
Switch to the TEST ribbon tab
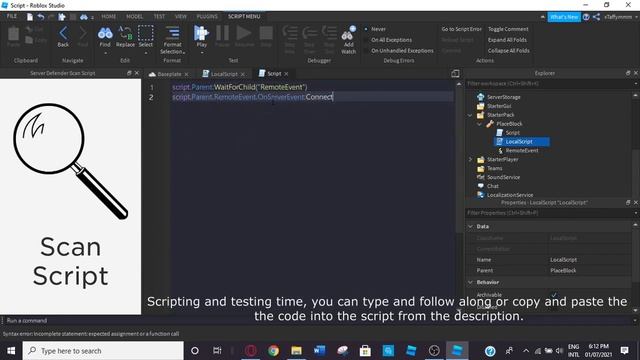159,16
